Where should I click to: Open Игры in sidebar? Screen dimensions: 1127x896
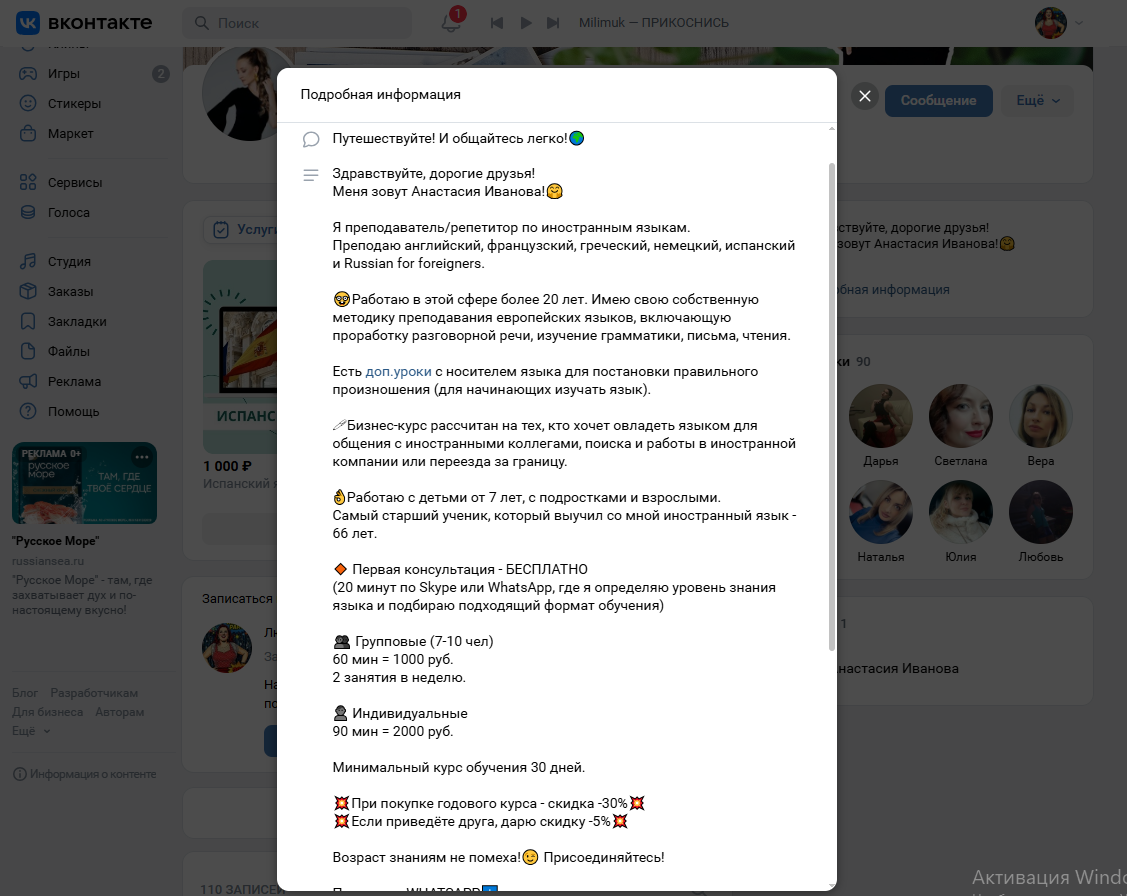point(63,73)
